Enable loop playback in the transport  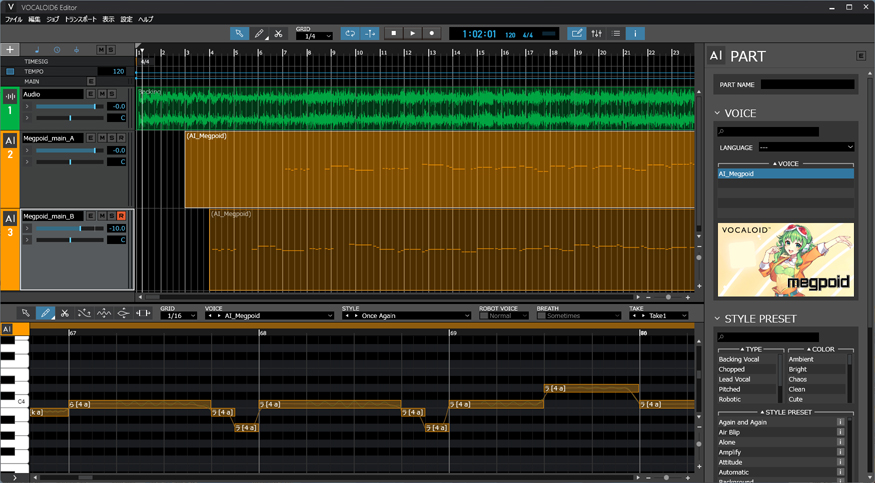click(x=350, y=33)
